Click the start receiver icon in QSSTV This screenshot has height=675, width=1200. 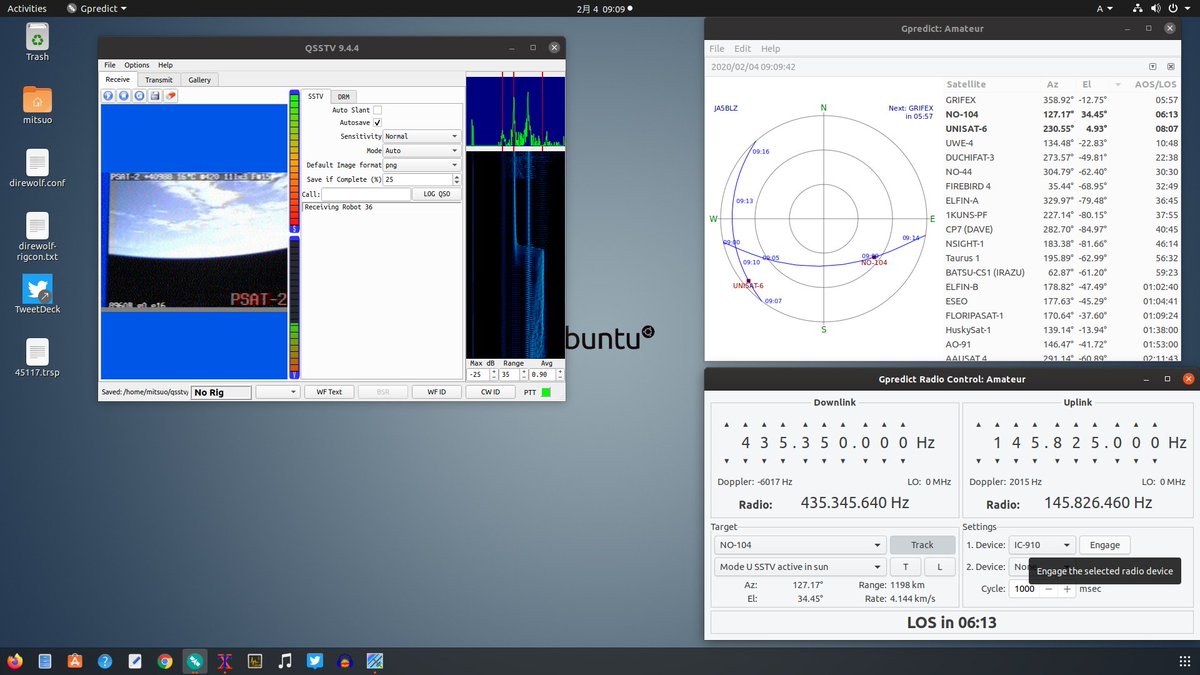click(x=109, y=96)
